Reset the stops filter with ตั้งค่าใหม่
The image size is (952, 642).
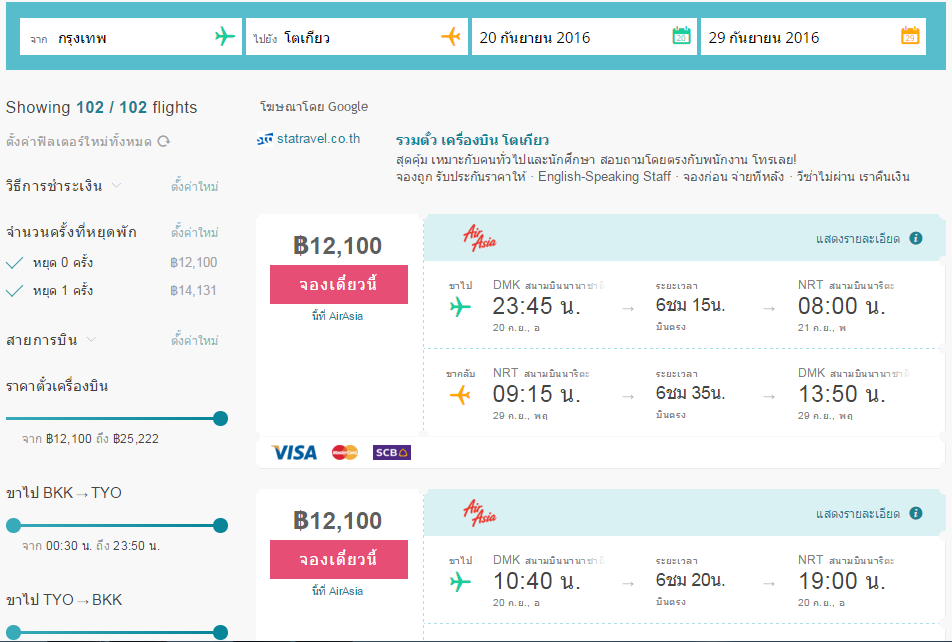pyautogui.click(x=194, y=232)
